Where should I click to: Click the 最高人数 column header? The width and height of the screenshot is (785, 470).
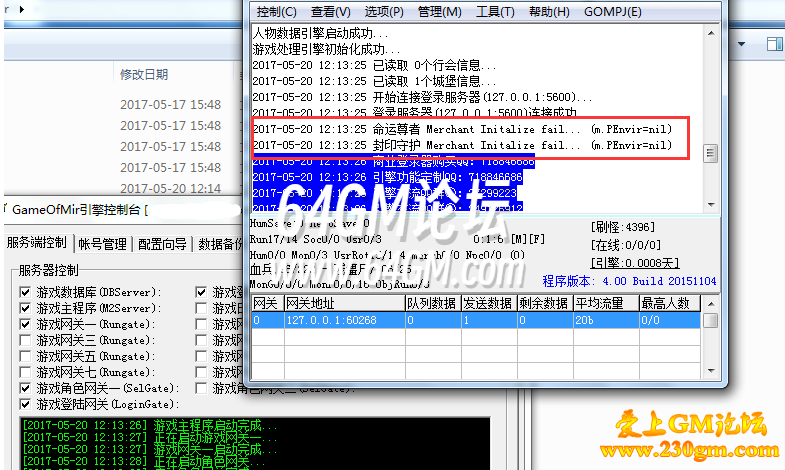point(670,303)
